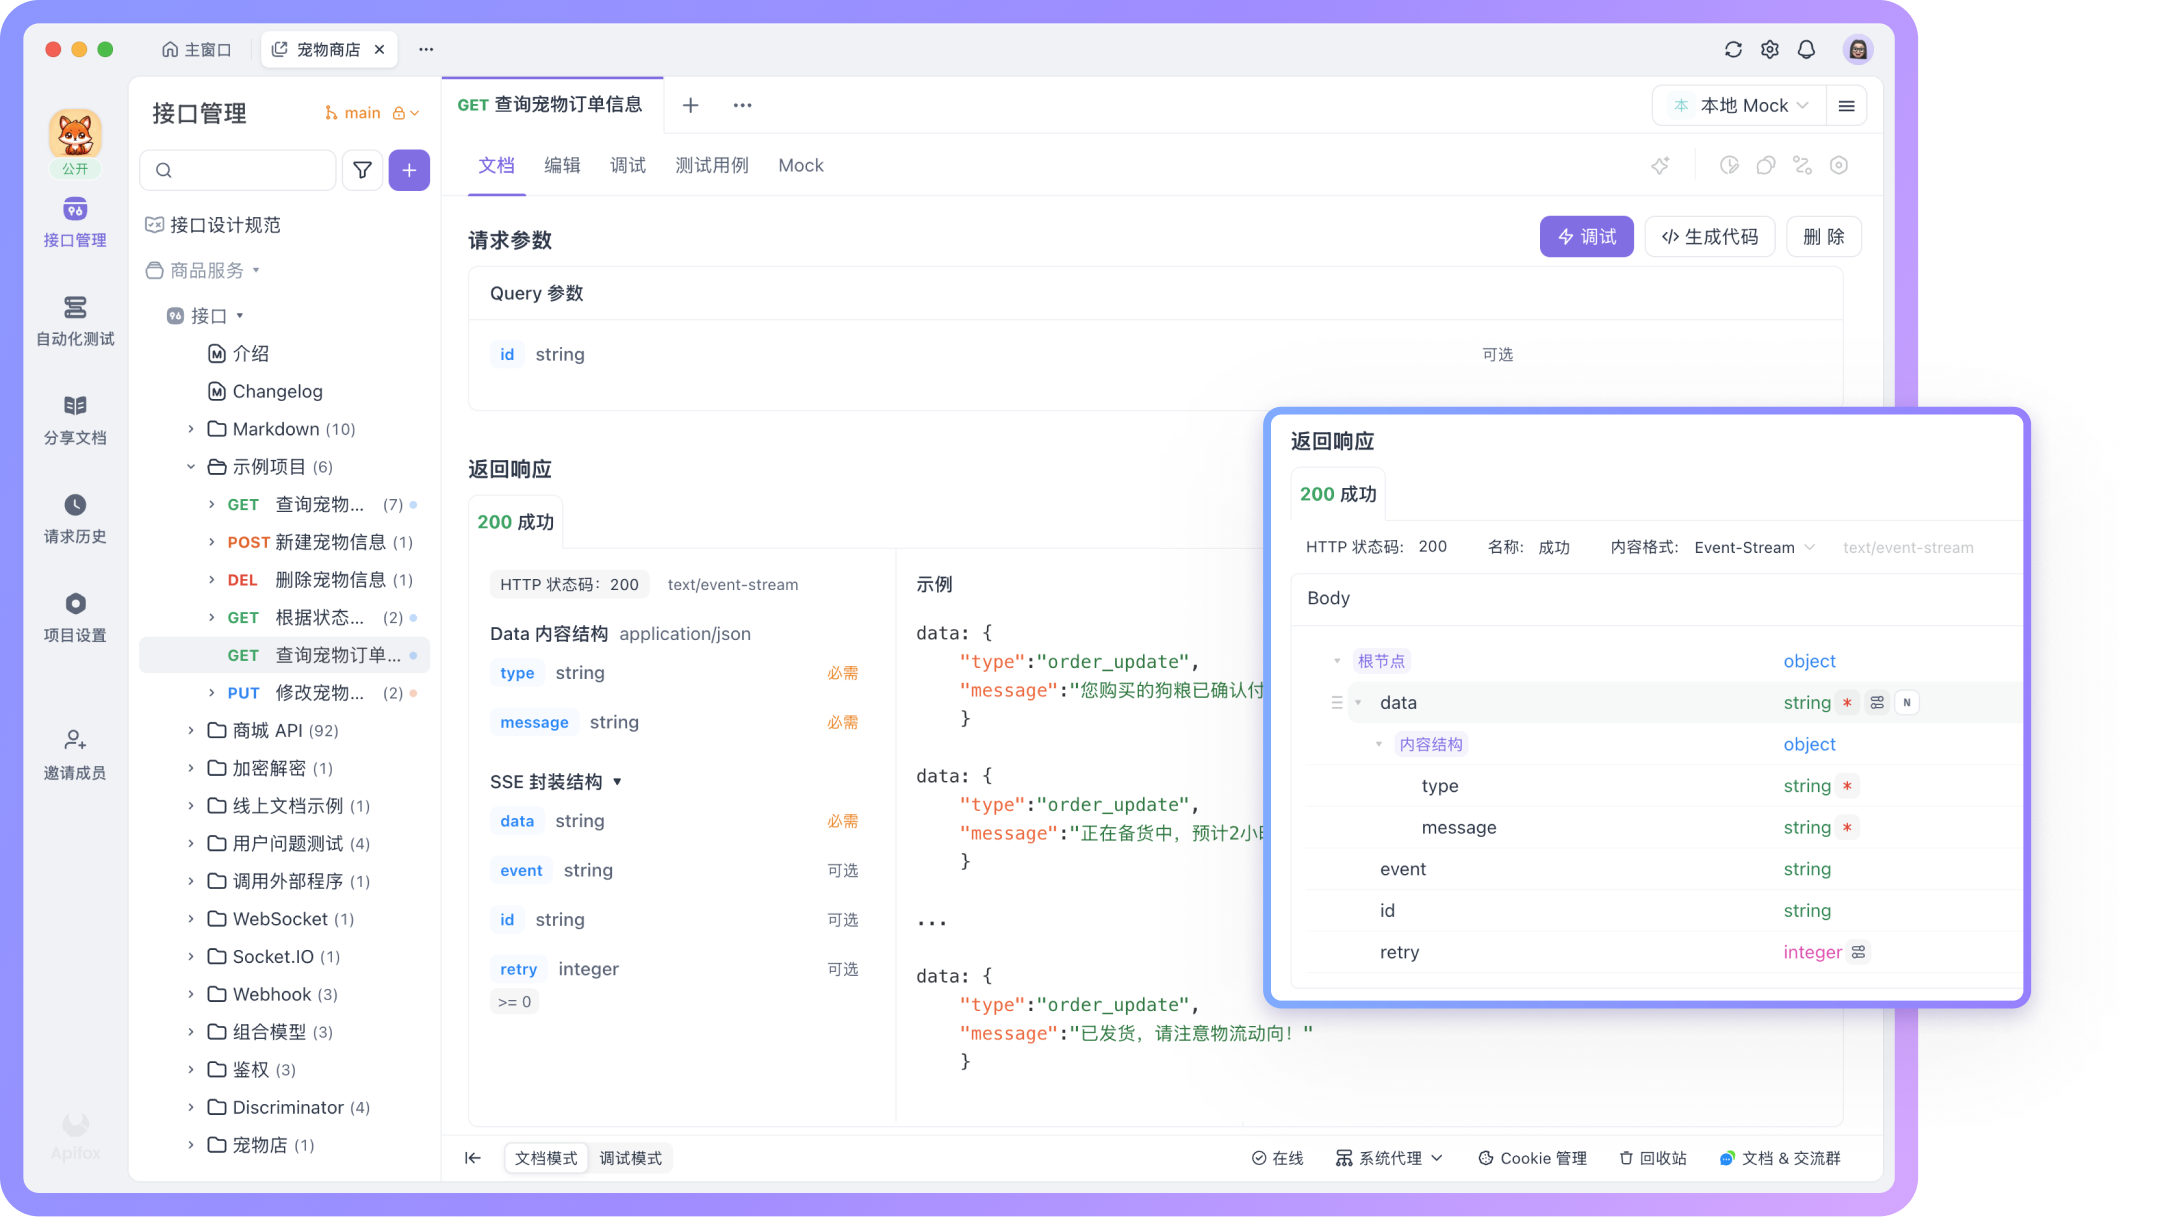This screenshot has height=1217, width=2183.
Task: Click the 生成代码 button
Action: click(x=1710, y=237)
